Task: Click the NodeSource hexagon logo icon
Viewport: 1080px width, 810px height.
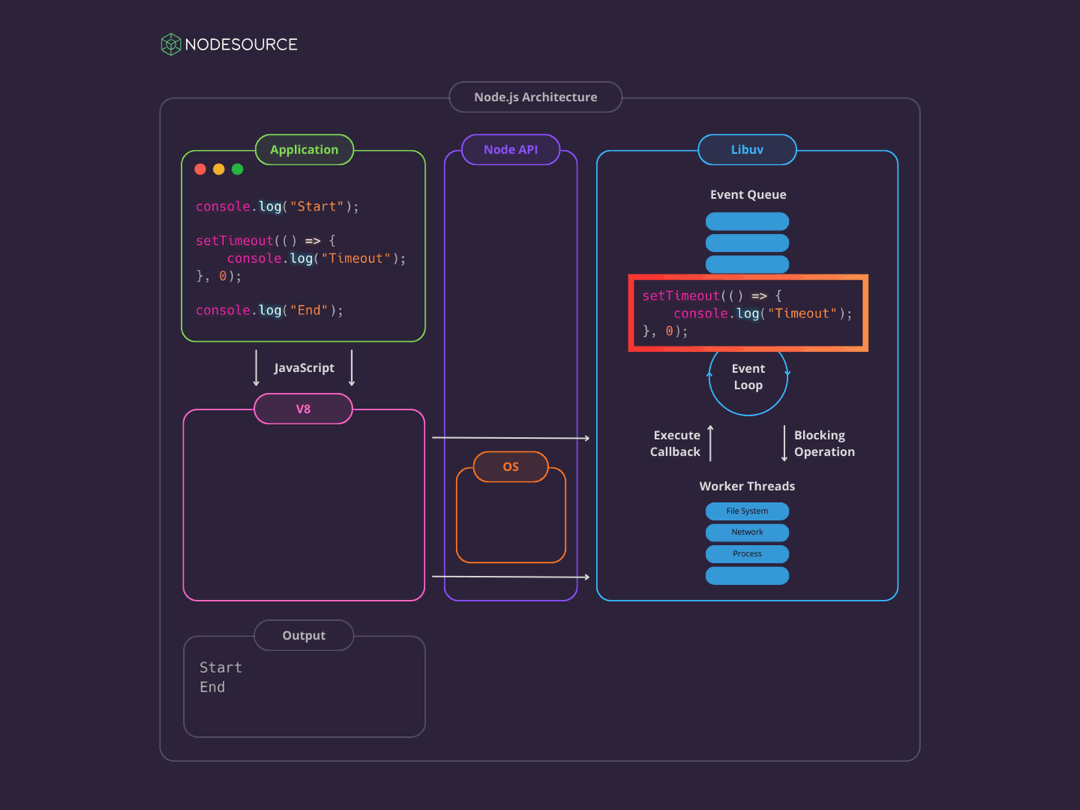Action: [171, 44]
